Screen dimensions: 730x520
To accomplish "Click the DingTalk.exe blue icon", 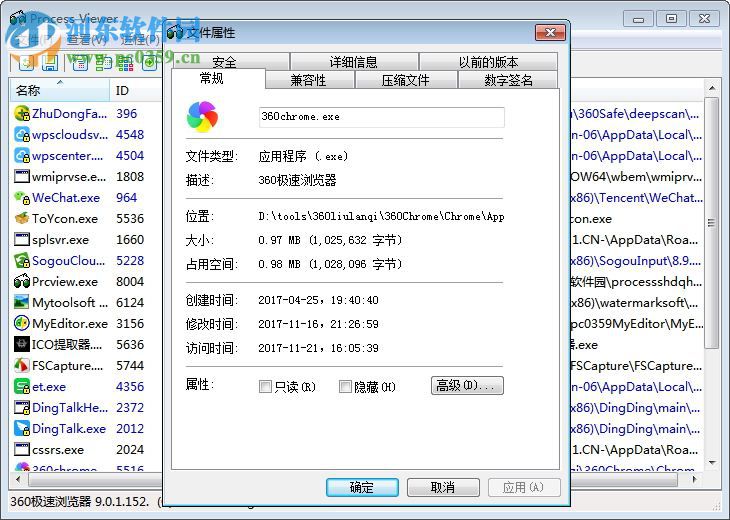I will pyautogui.click(x=21, y=428).
